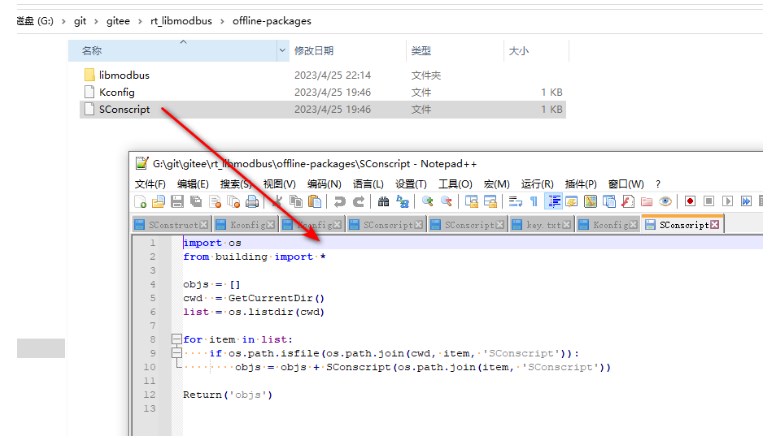Switch to the key.txt tab
The width and height of the screenshot is (773, 438).
pyautogui.click(x=541, y=224)
